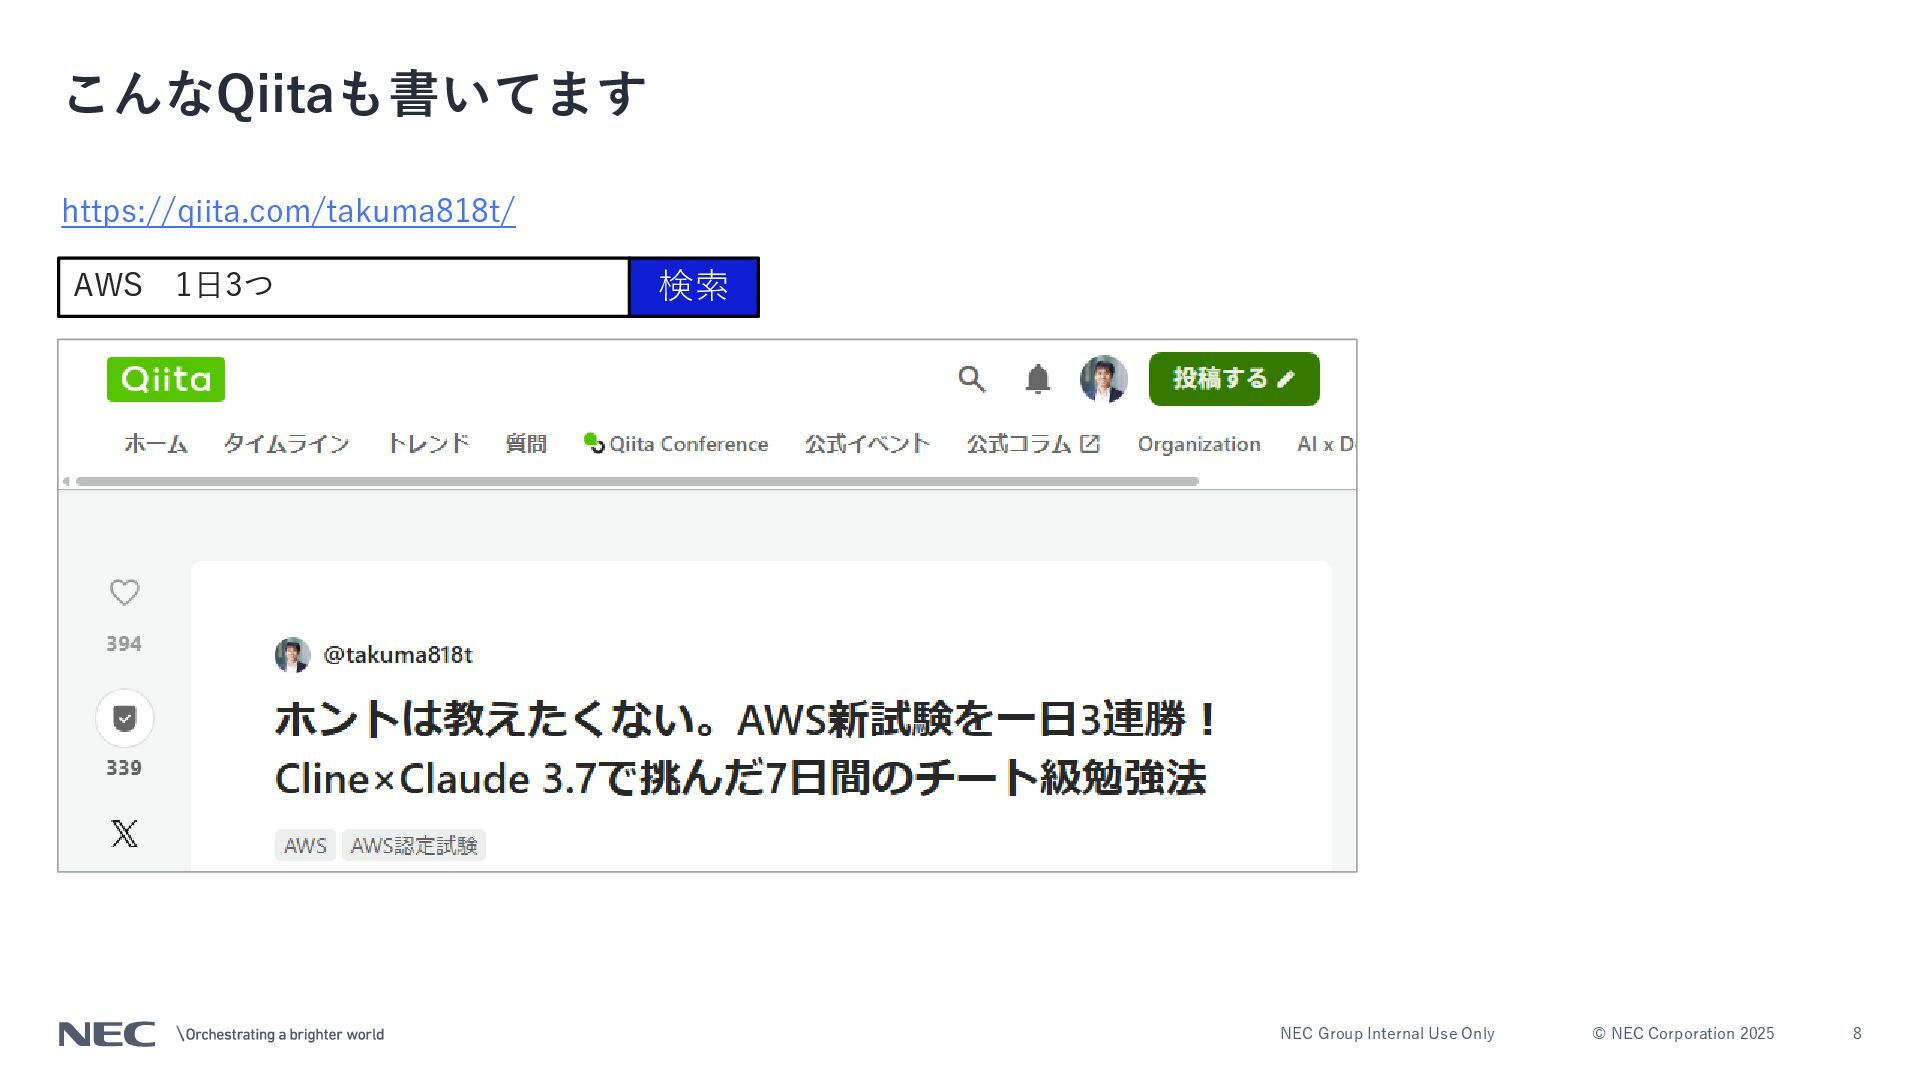Open the 質問 tab

pyautogui.click(x=526, y=444)
